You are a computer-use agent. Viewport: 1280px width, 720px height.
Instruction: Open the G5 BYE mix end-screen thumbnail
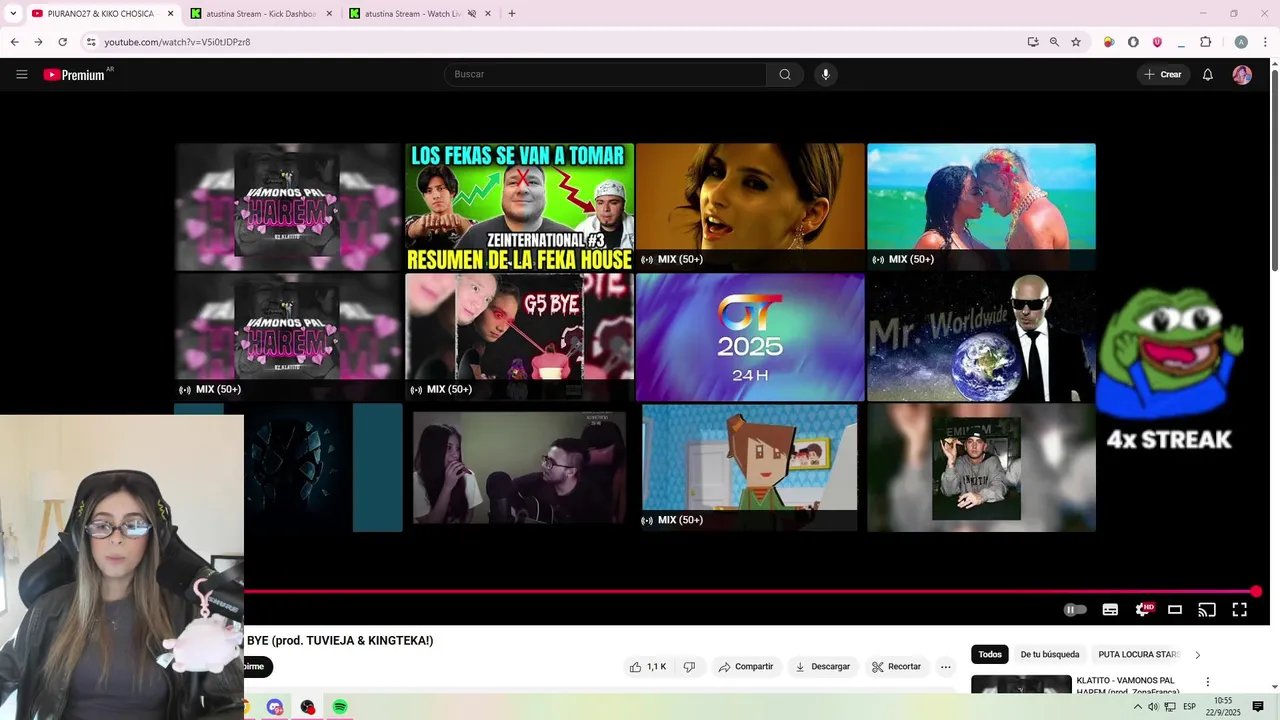point(519,337)
